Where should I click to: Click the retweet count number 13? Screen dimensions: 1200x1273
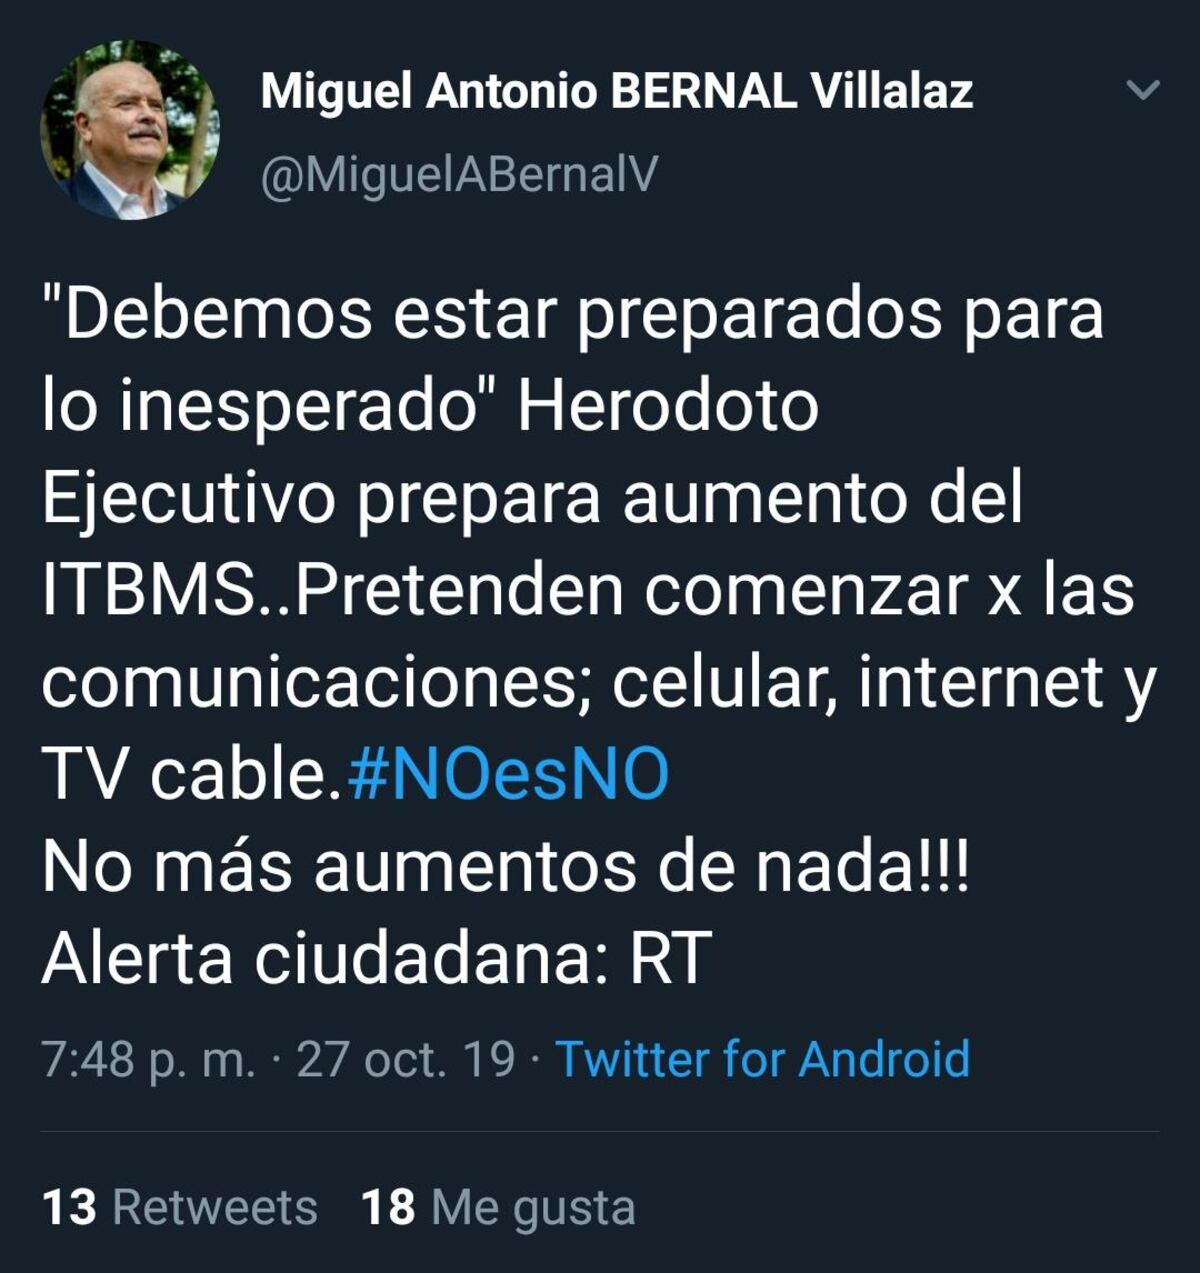coord(69,1207)
